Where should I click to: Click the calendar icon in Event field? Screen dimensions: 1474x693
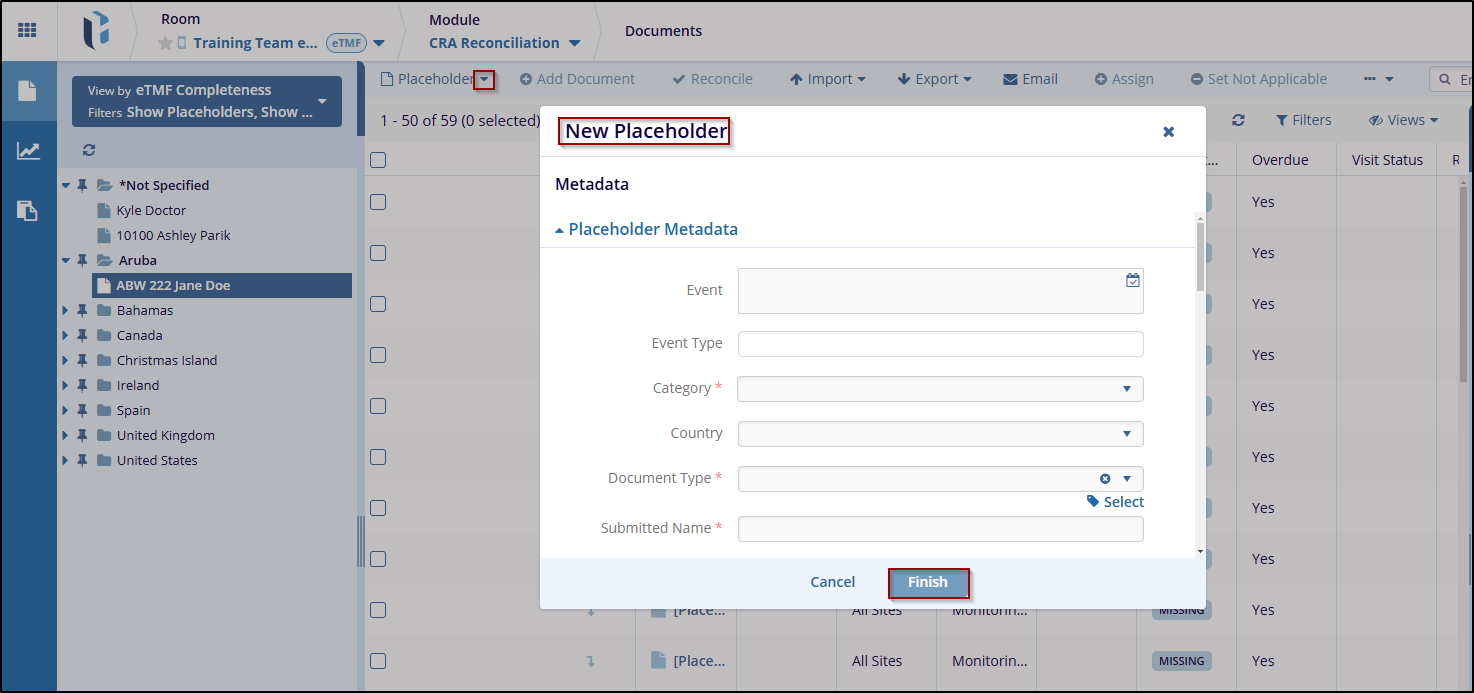click(x=1132, y=281)
